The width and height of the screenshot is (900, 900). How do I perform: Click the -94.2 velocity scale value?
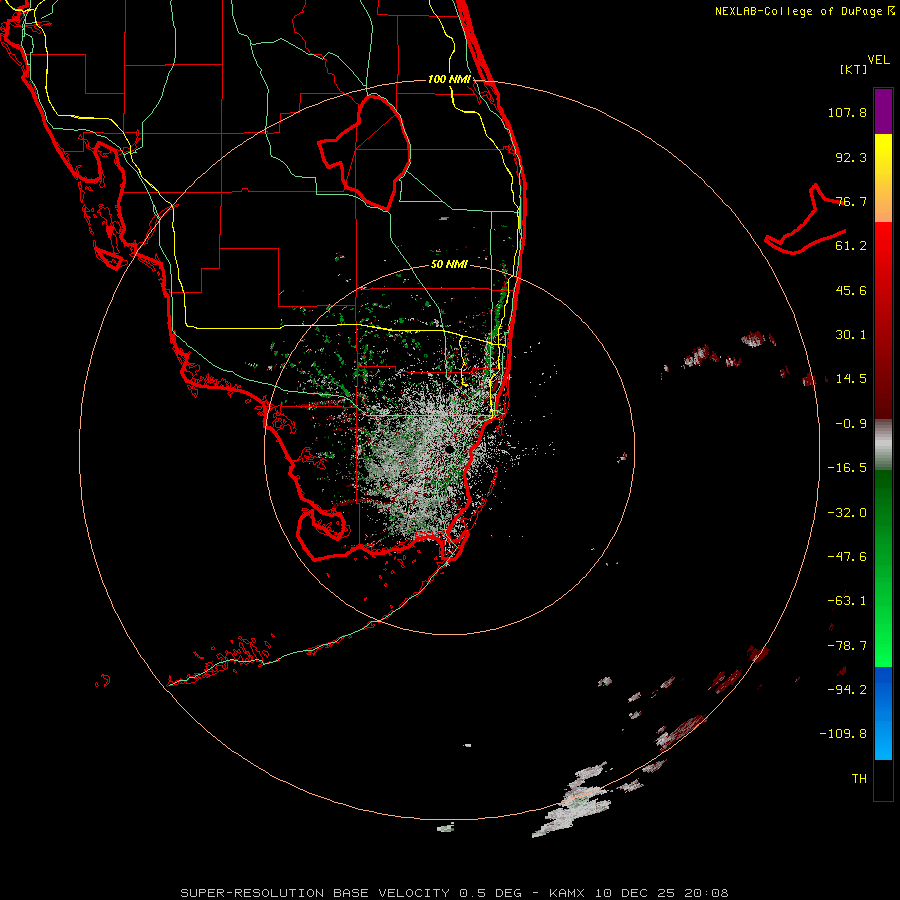coord(847,689)
